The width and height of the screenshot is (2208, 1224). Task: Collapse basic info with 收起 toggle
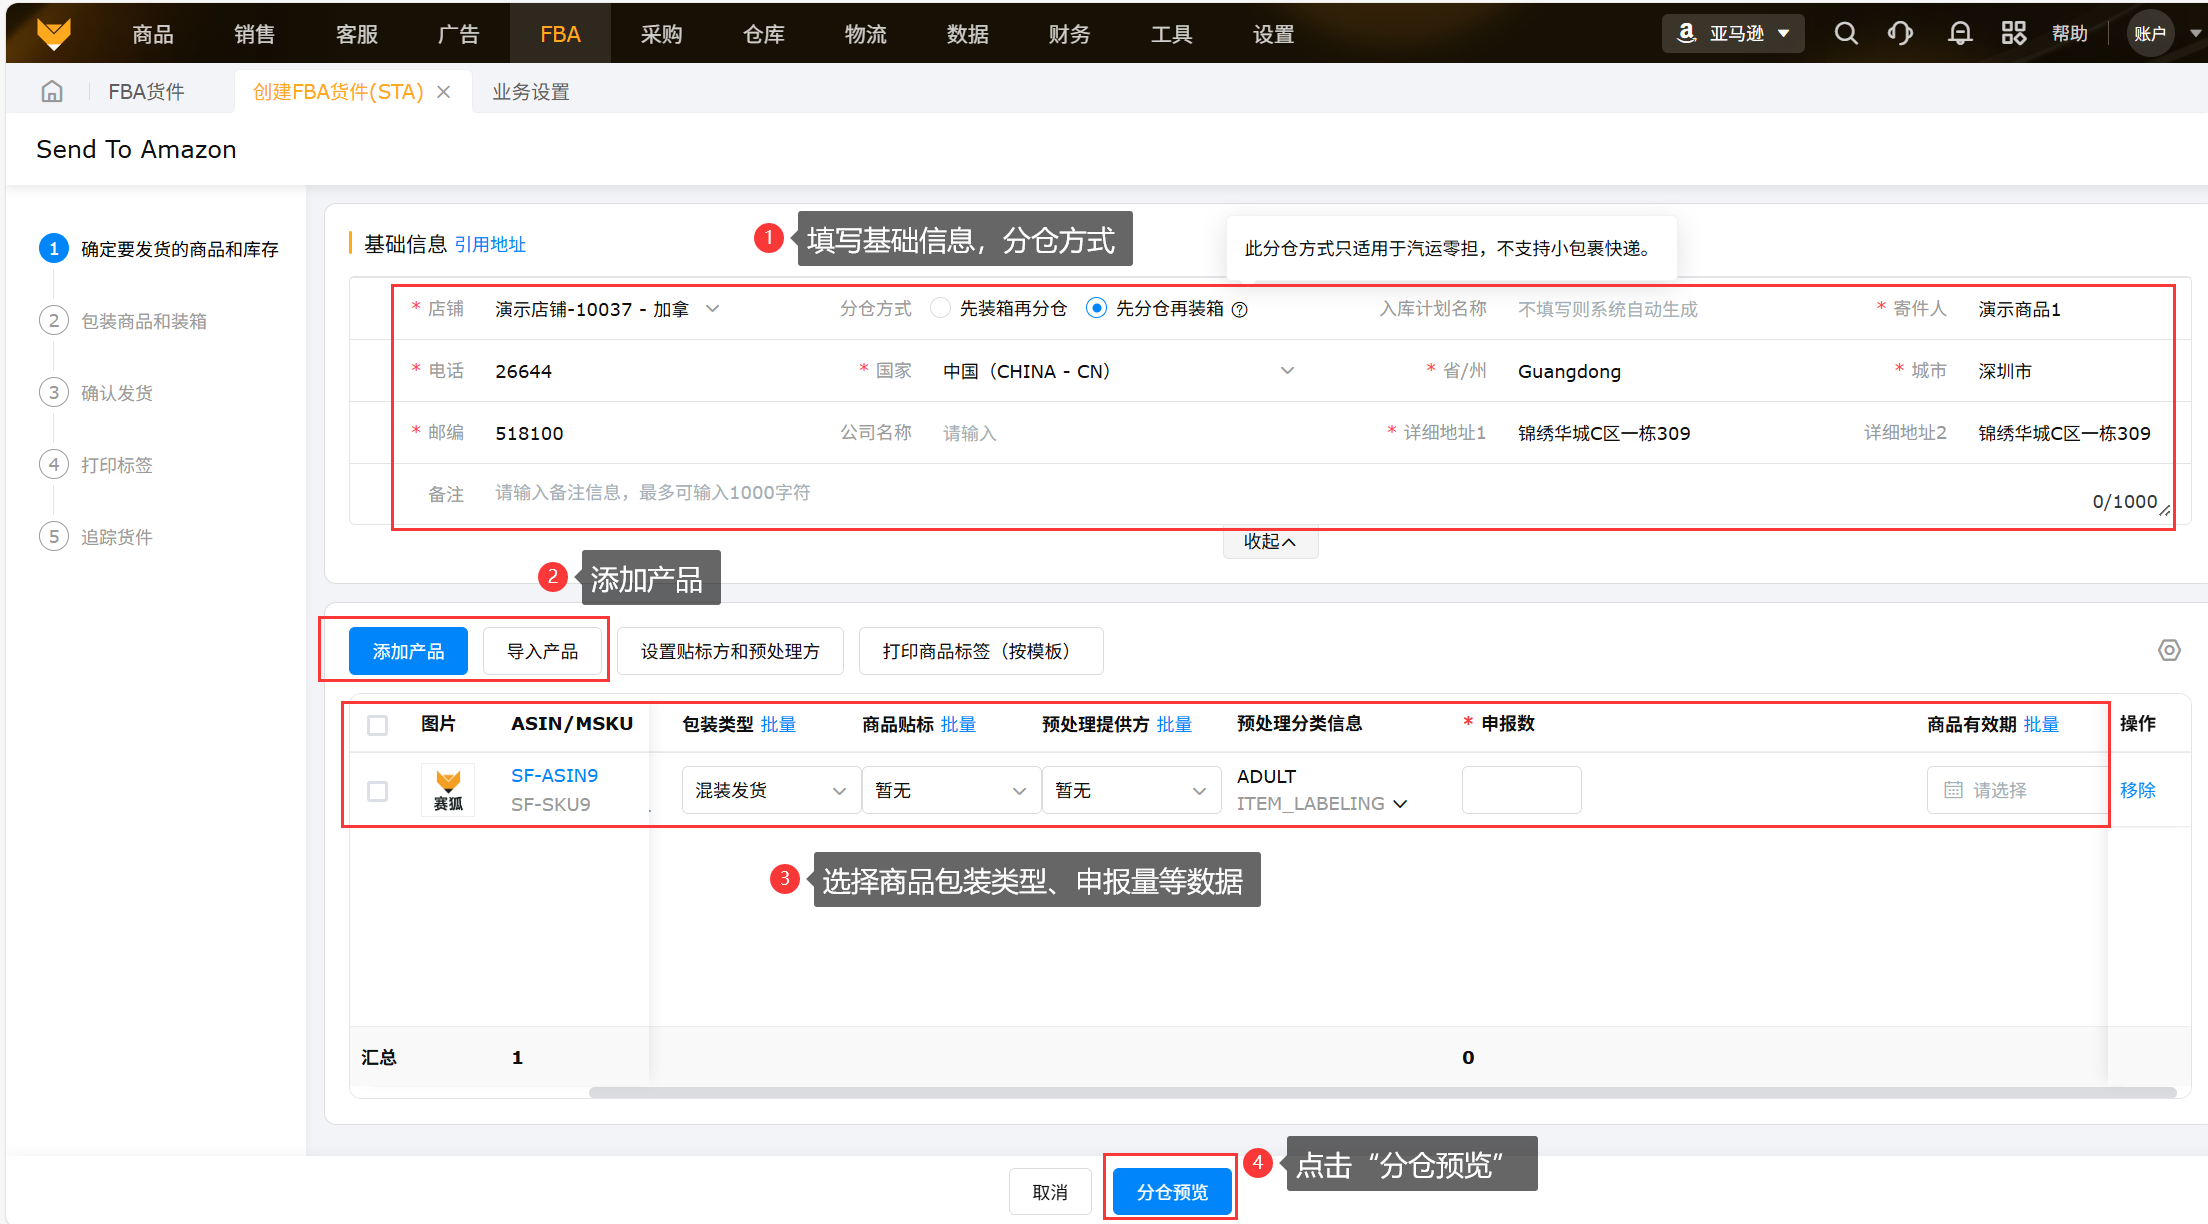[1269, 542]
